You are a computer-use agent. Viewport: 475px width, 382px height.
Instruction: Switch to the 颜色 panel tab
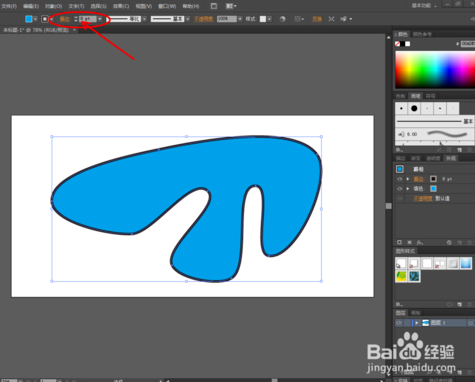tap(402, 34)
